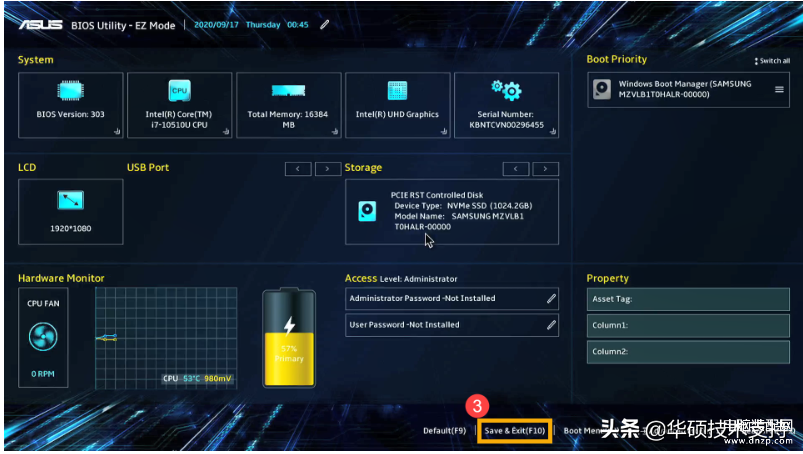Image resolution: width=803 pixels, height=454 pixels.
Task: Click the PCIE RST Controlled Disk text
Action: click(x=437, y=195)
